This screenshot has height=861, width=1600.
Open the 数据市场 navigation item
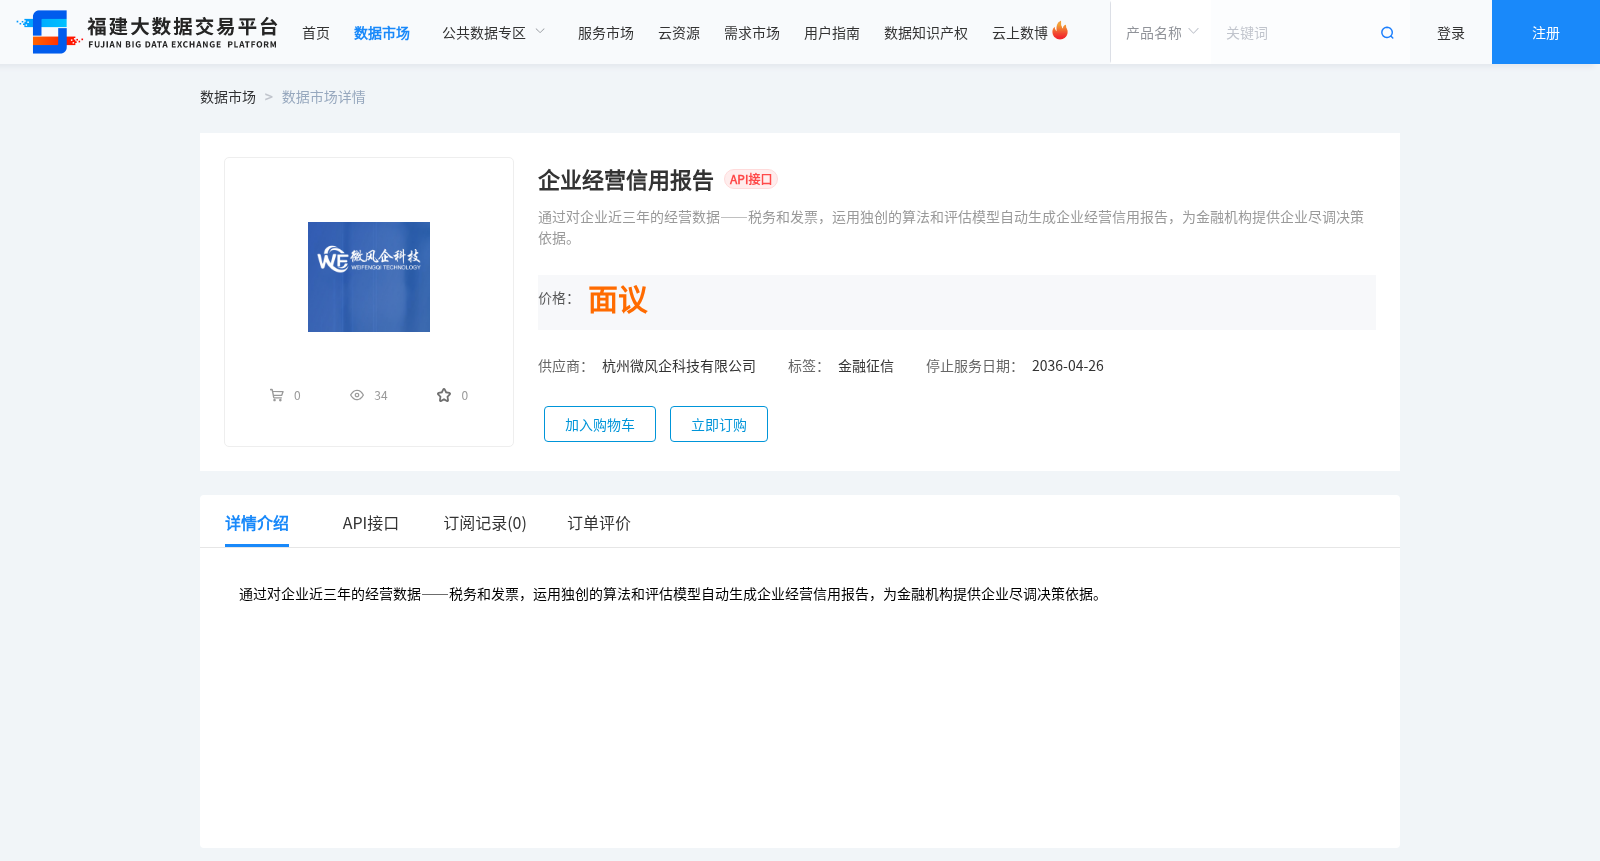coord(382,33)
